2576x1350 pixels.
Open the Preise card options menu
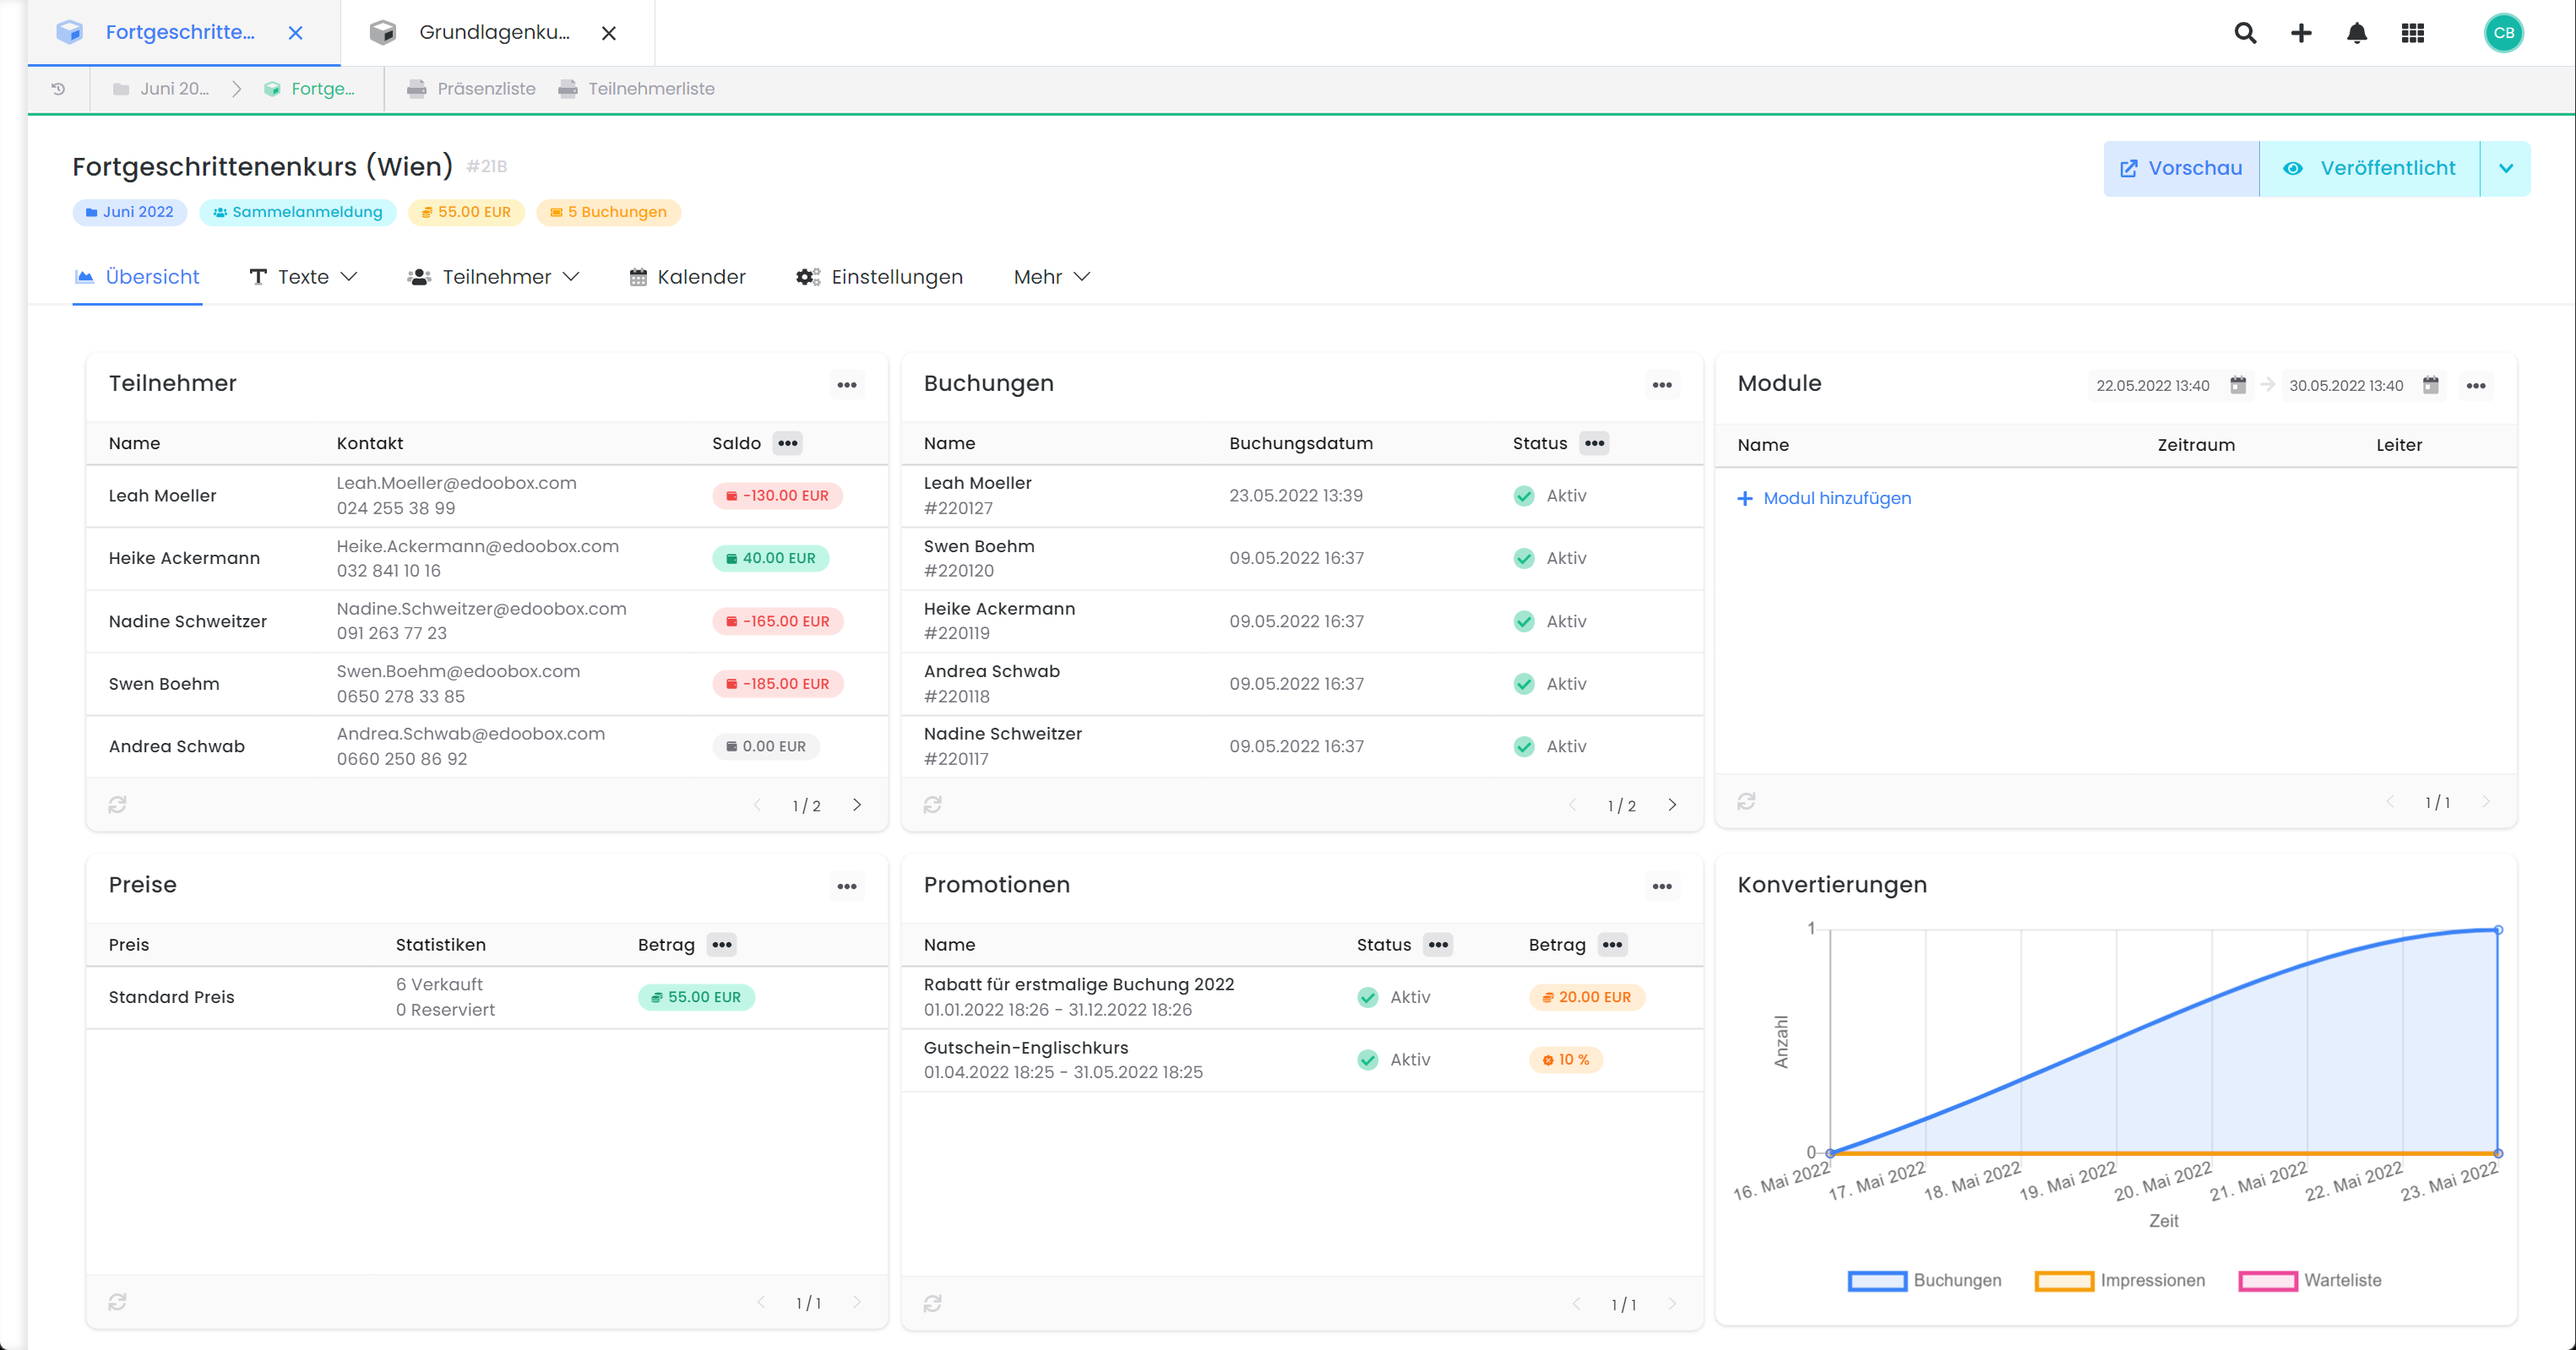(x=847, y=886)
